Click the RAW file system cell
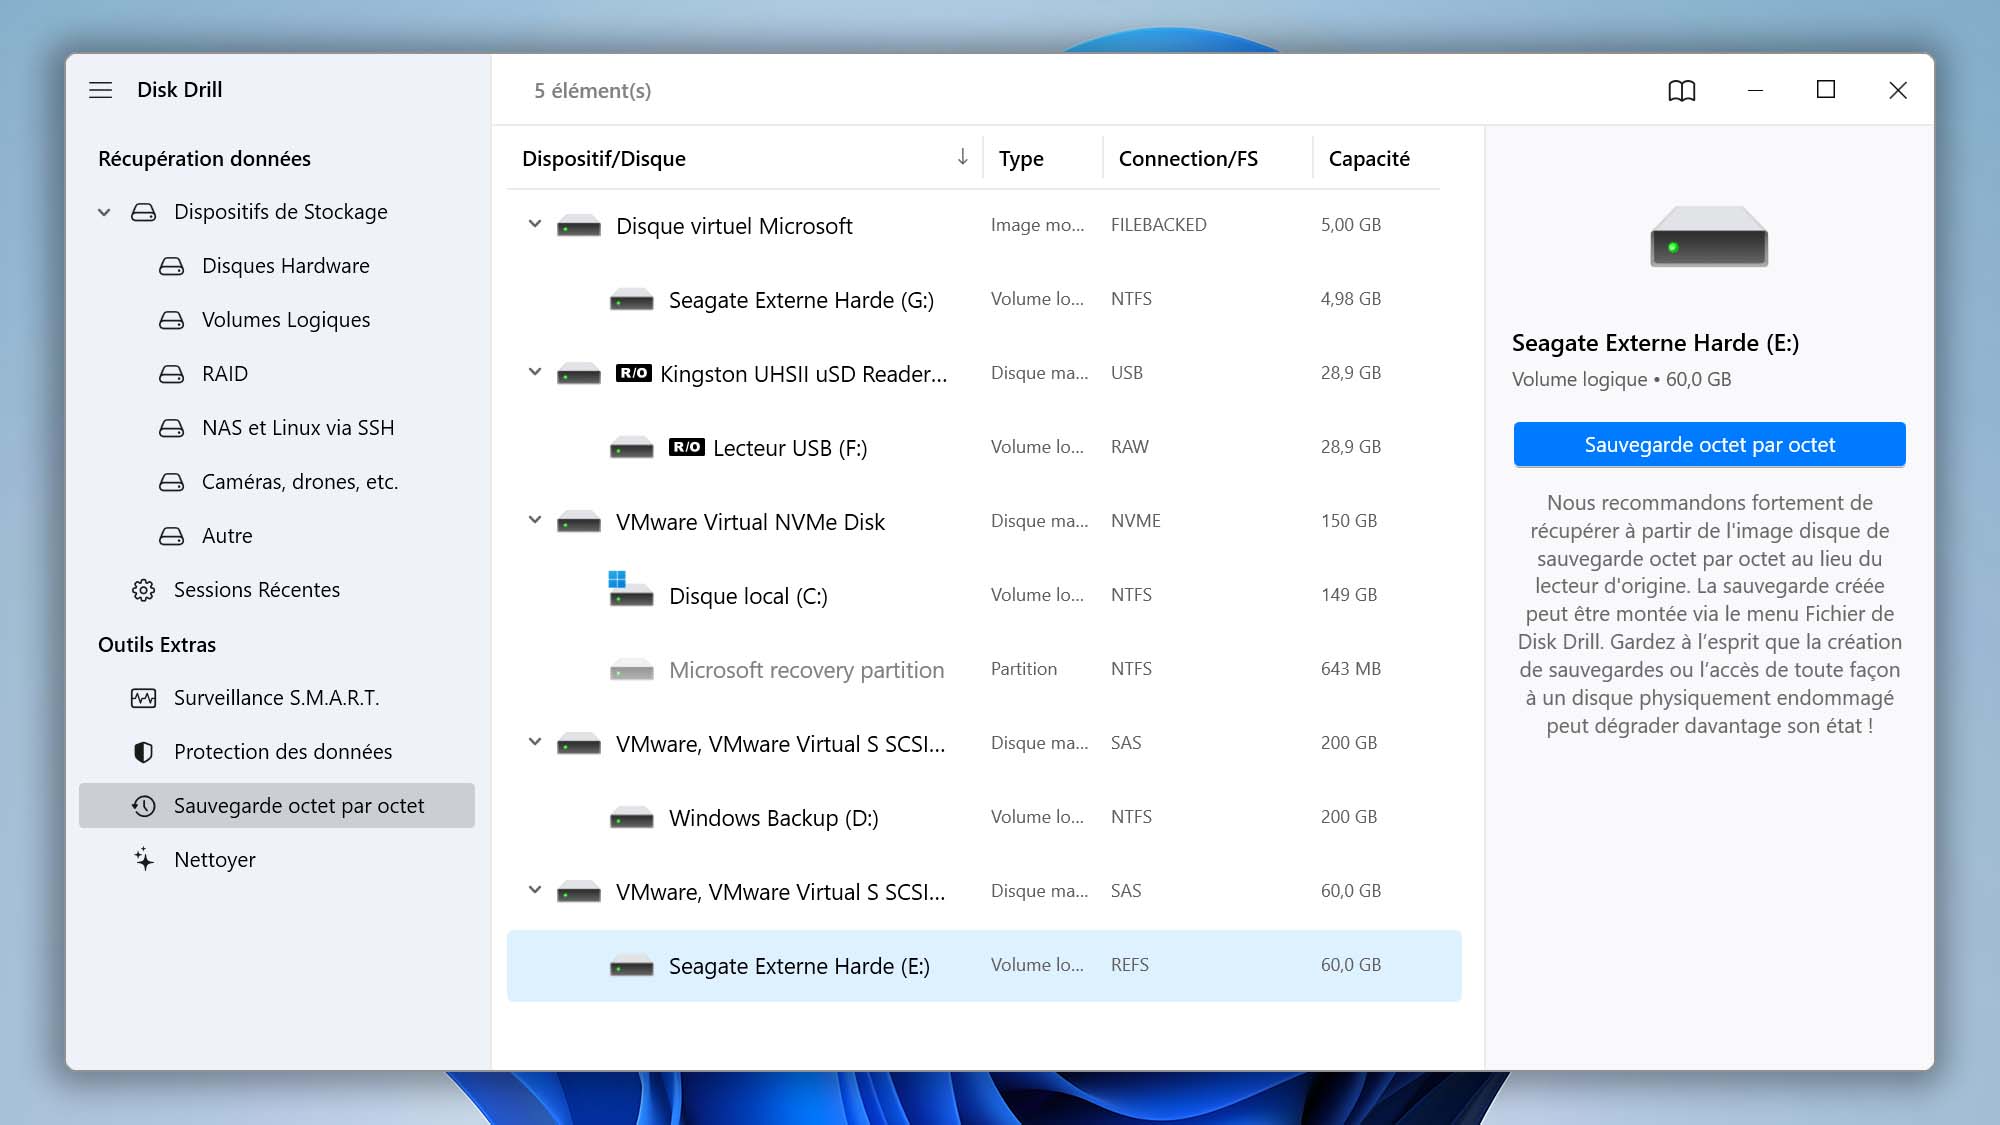The image size is (2000, 1125). (x=1130, y=447)
